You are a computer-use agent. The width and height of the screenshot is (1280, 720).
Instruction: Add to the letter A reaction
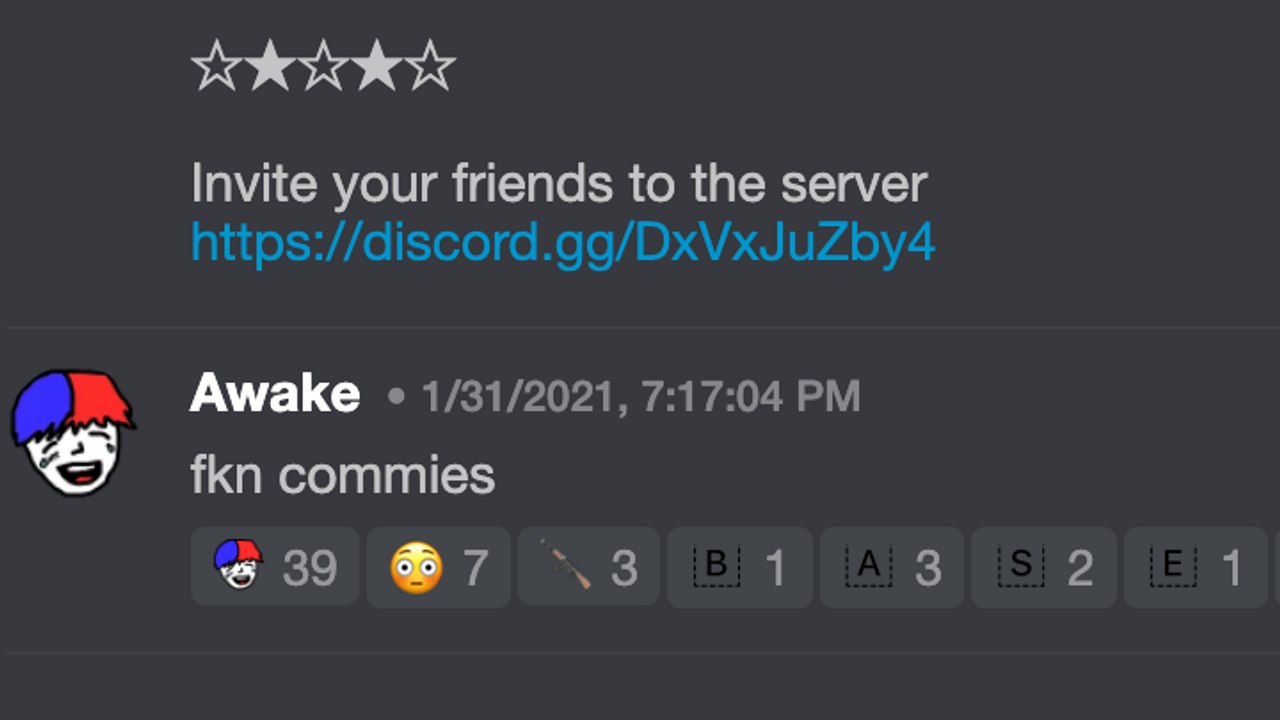[x=892, y=567]
